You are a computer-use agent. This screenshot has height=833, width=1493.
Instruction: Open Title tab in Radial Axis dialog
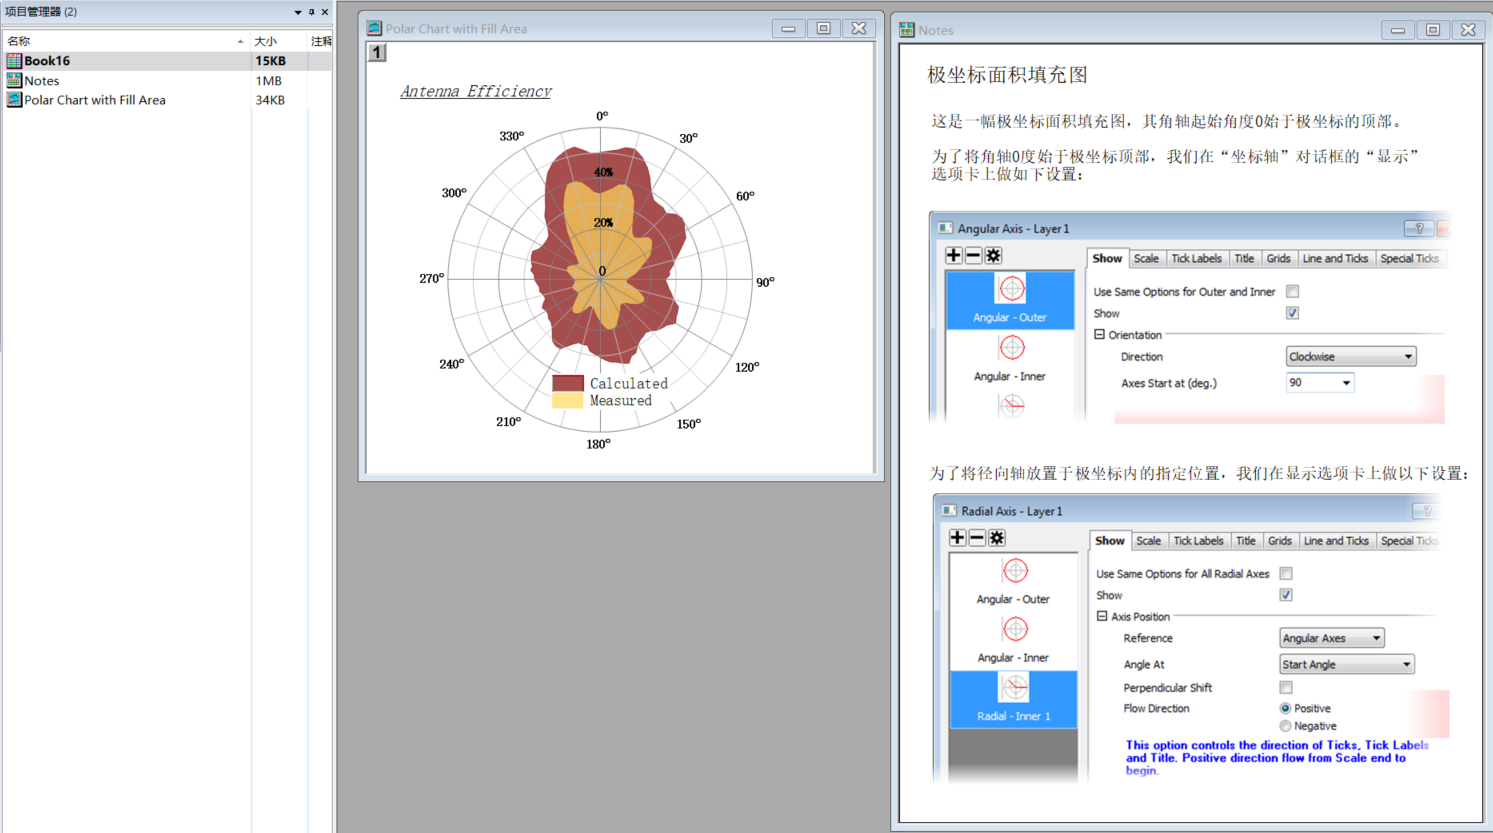[x=1245, y=541]
